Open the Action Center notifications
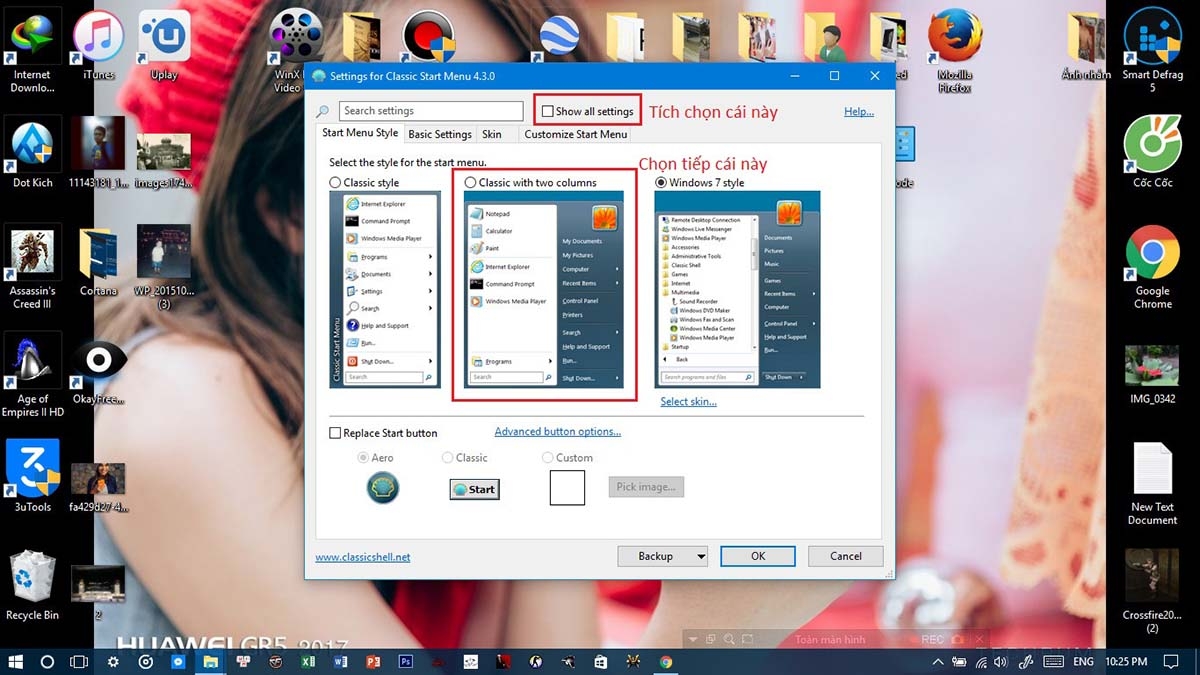The height and width of the screenshot is (675, 1200). pyautogui.click(x=1172, y=662)
